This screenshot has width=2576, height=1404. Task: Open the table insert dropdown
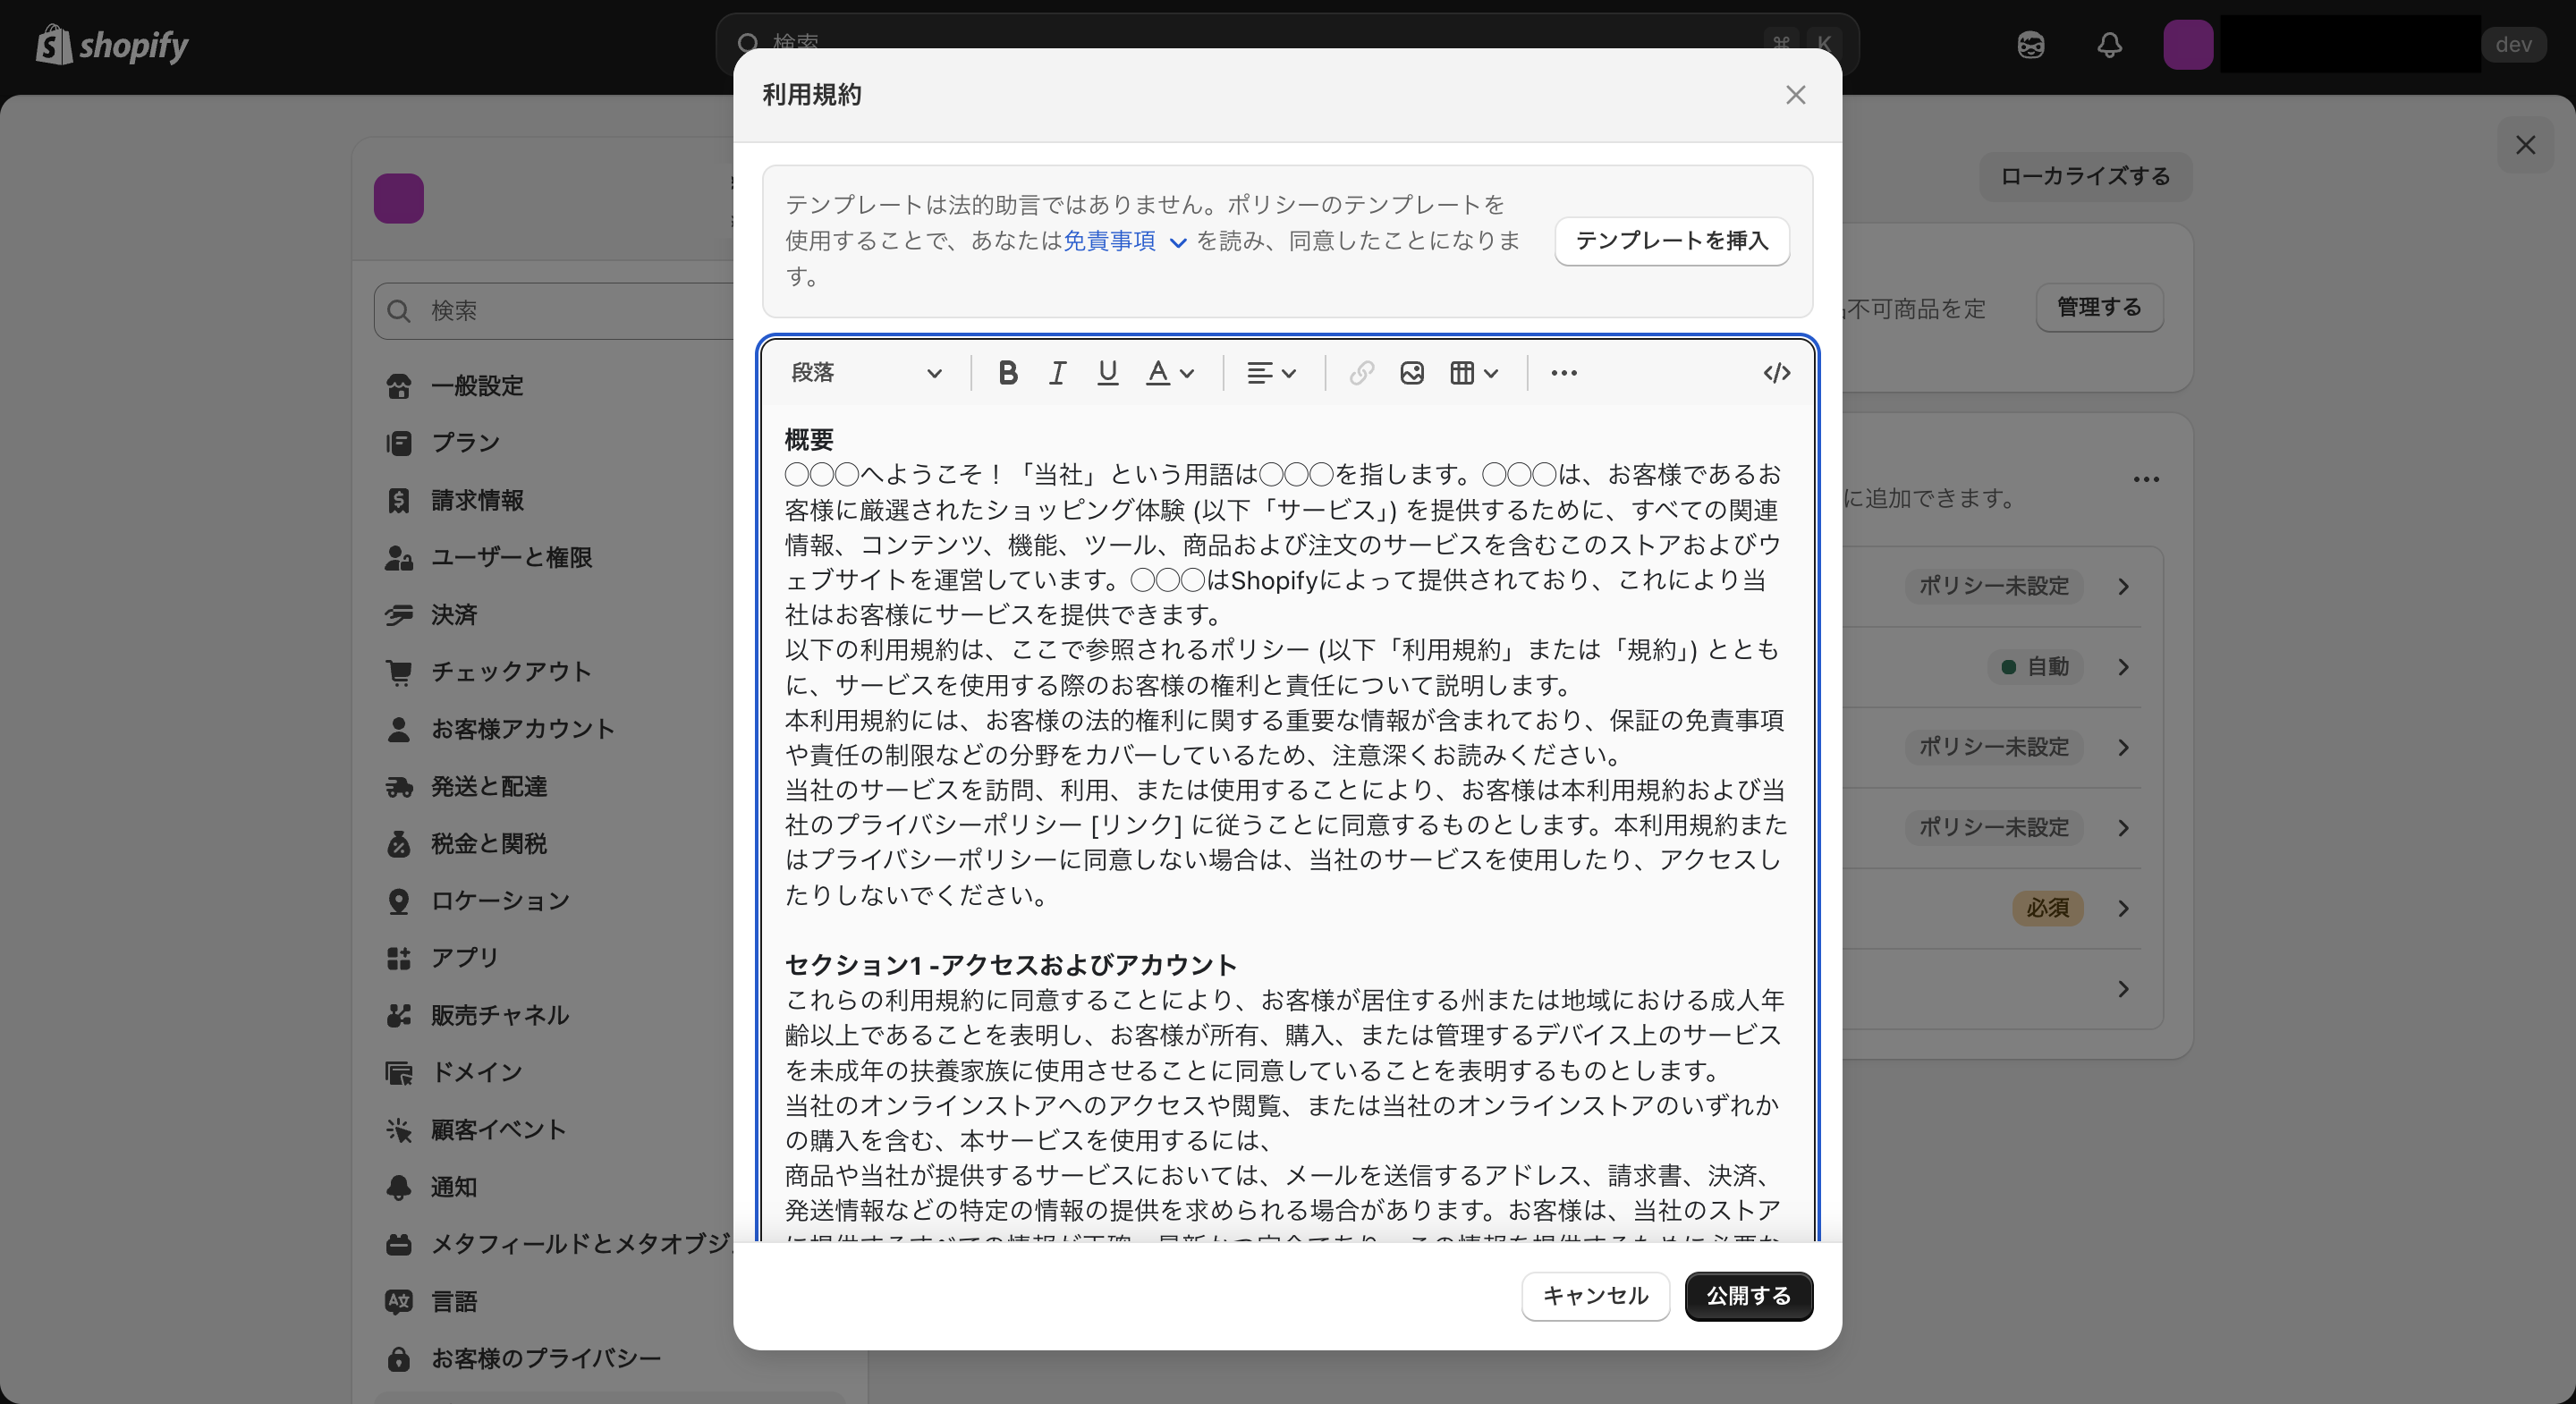coord(1471,373)
